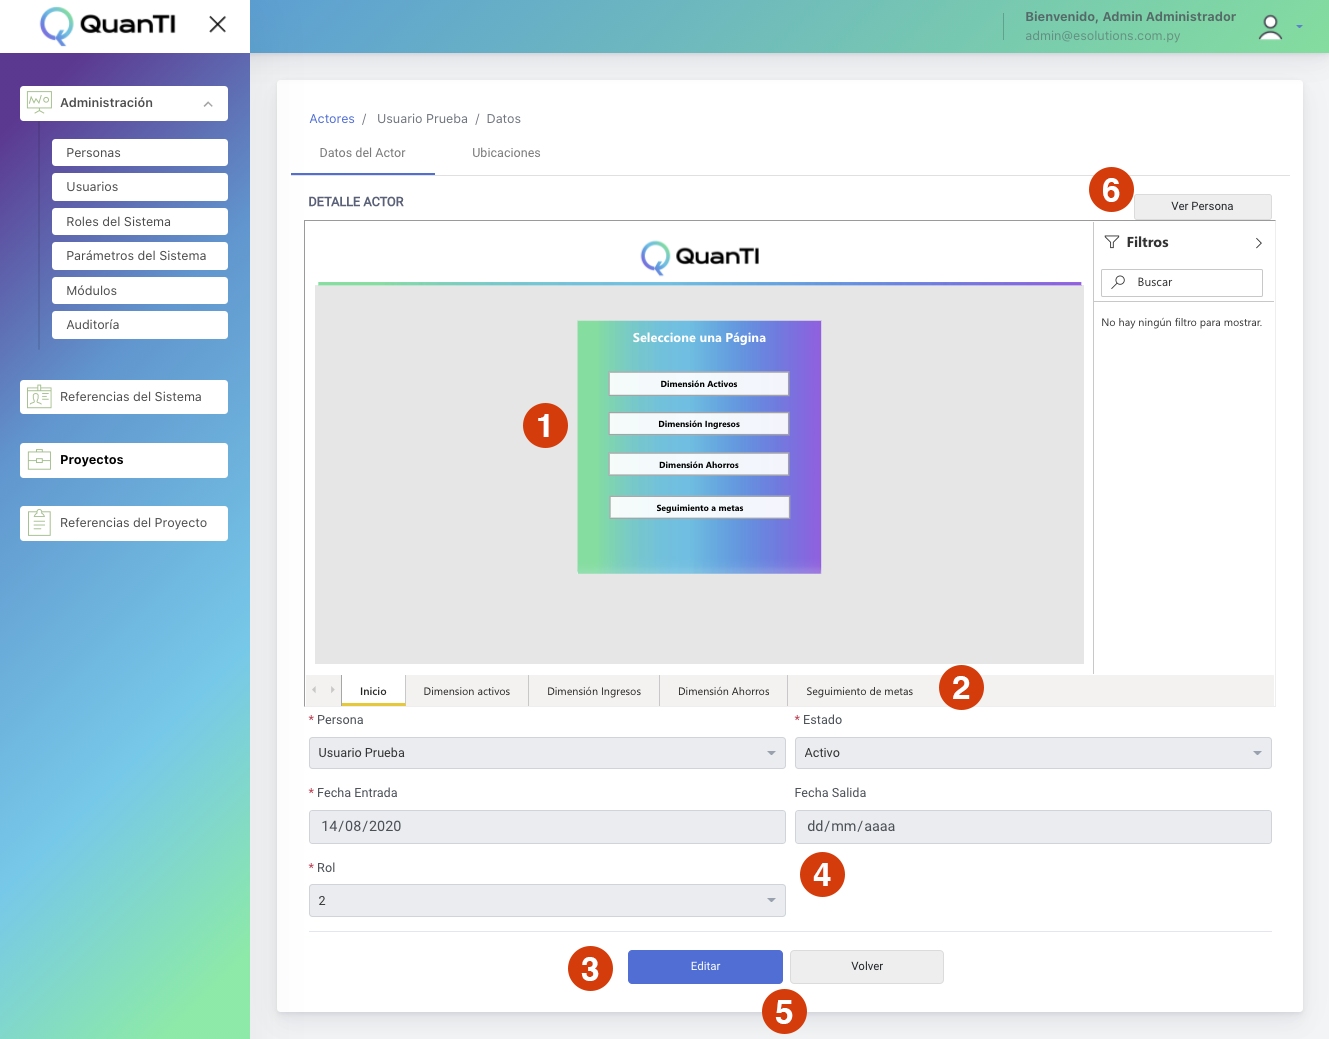
Task: Click the Fecha Entrada date field
Action: [547, 827]
